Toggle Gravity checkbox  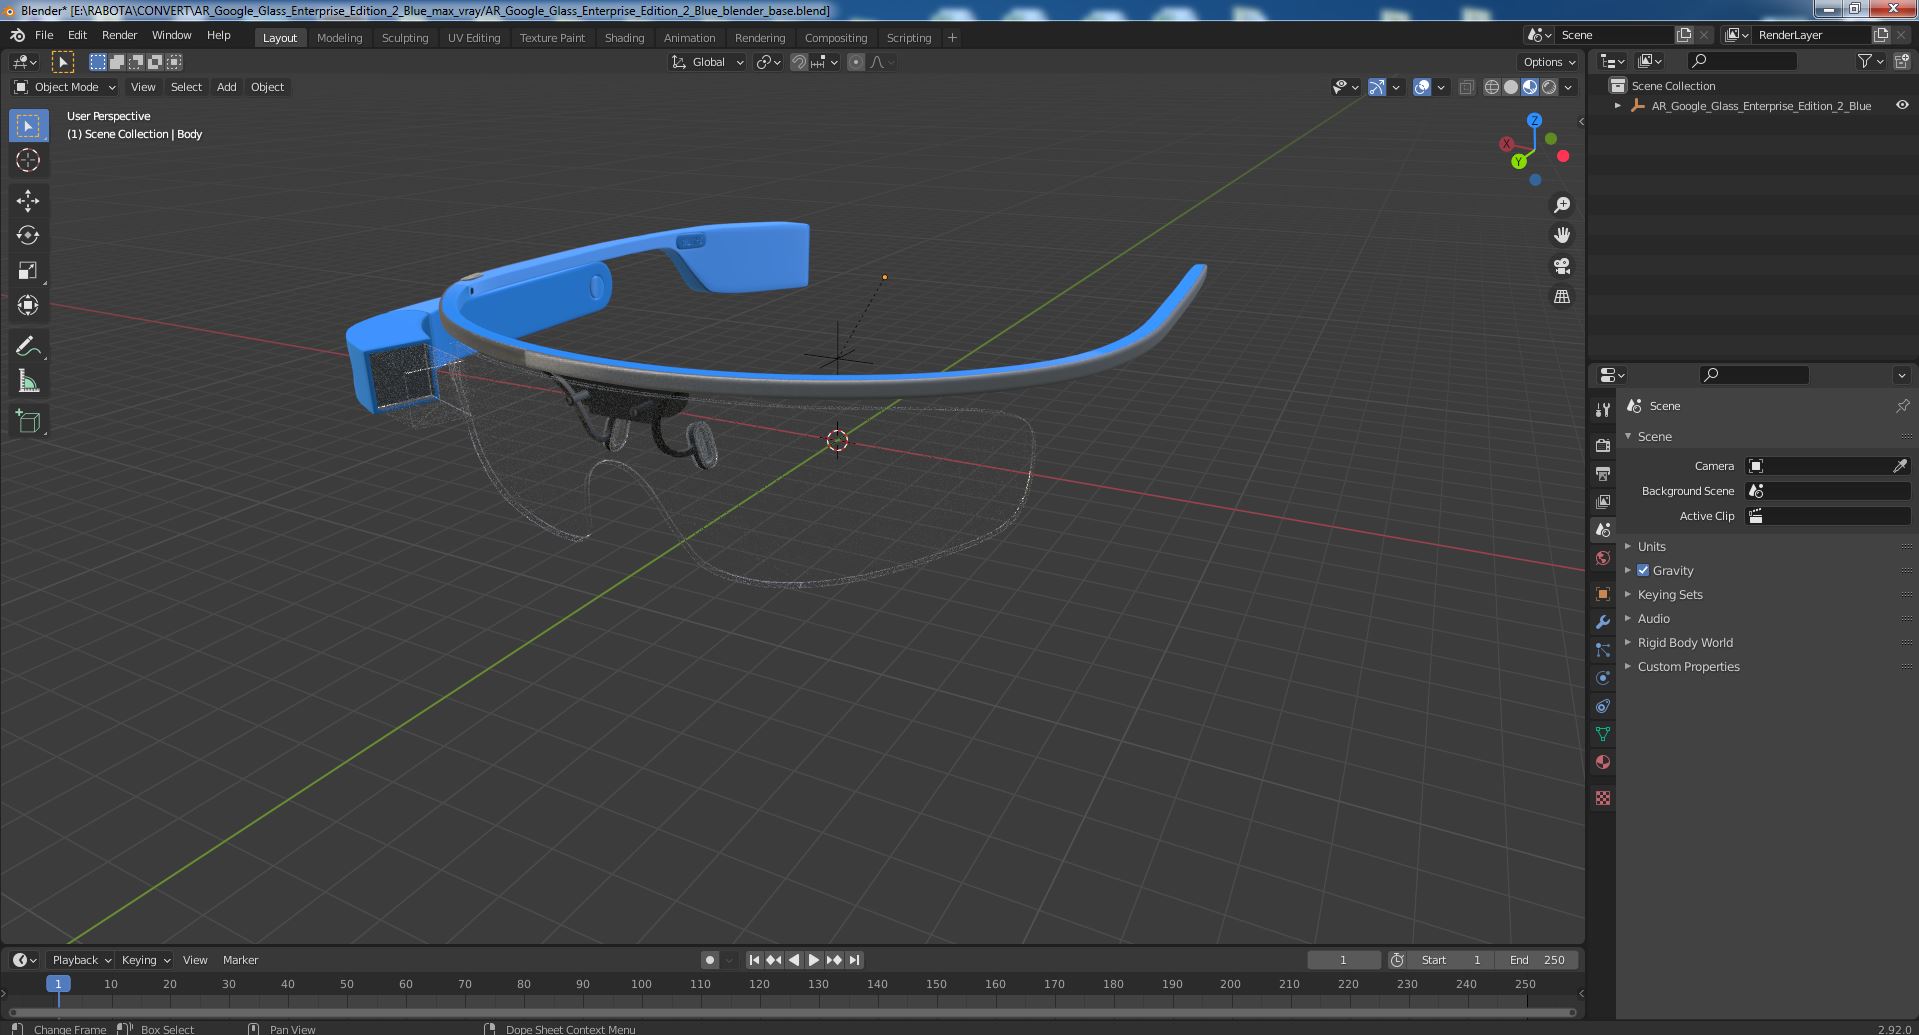[x=1643, y=570]
